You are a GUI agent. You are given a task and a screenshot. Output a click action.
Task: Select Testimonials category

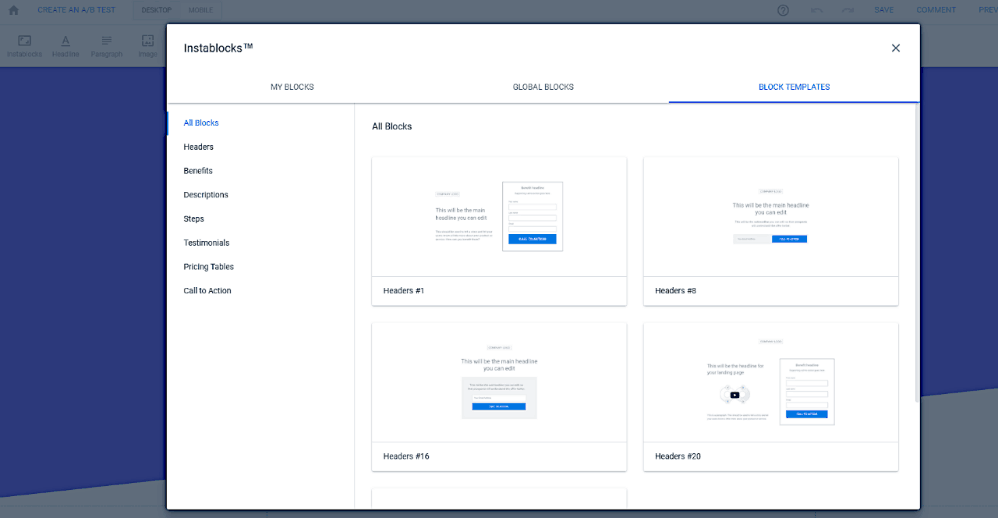(206, 242)
